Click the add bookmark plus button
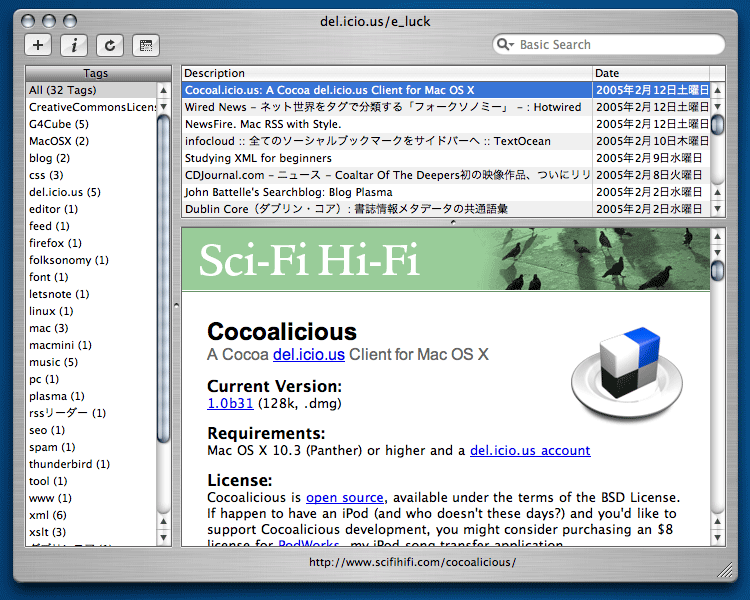 [38, 45]
